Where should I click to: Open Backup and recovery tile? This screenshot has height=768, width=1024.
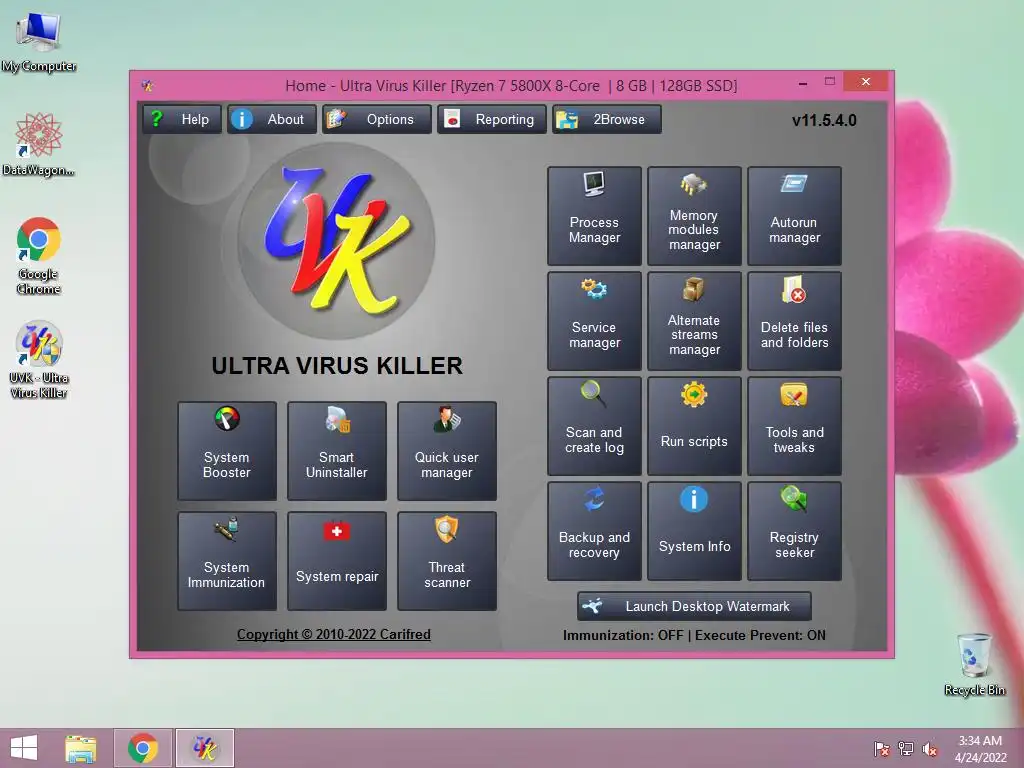pos(594,532)
